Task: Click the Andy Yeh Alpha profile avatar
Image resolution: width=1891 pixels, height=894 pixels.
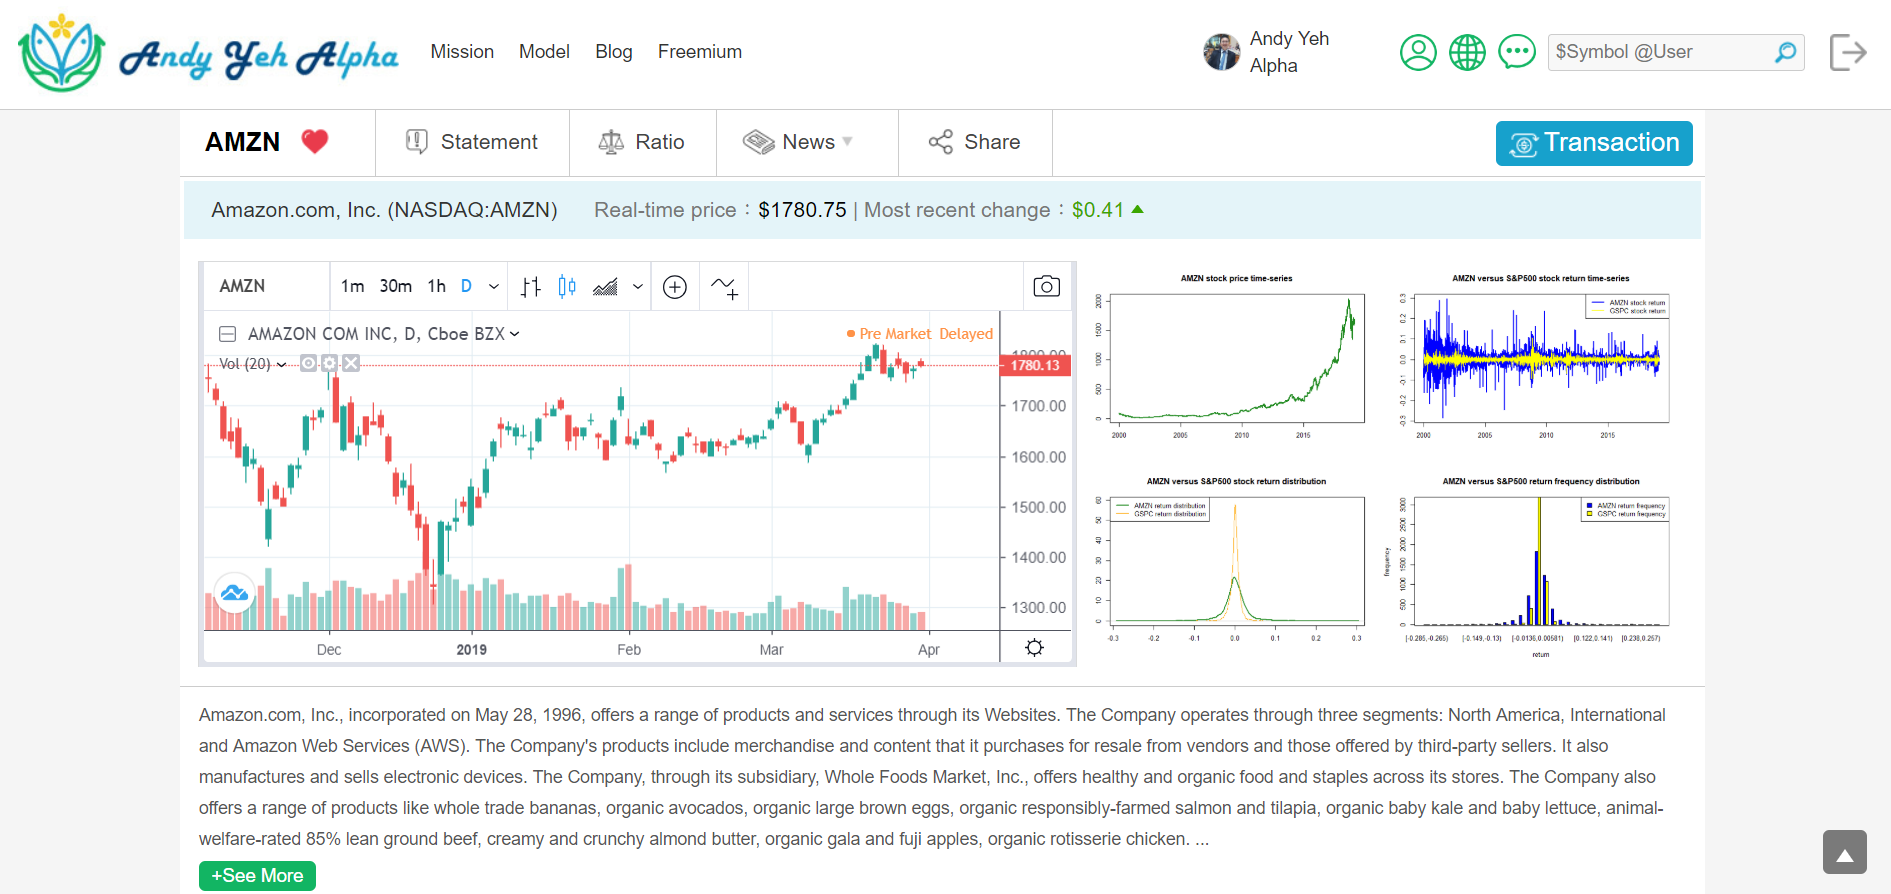Action: point(1221,52)
